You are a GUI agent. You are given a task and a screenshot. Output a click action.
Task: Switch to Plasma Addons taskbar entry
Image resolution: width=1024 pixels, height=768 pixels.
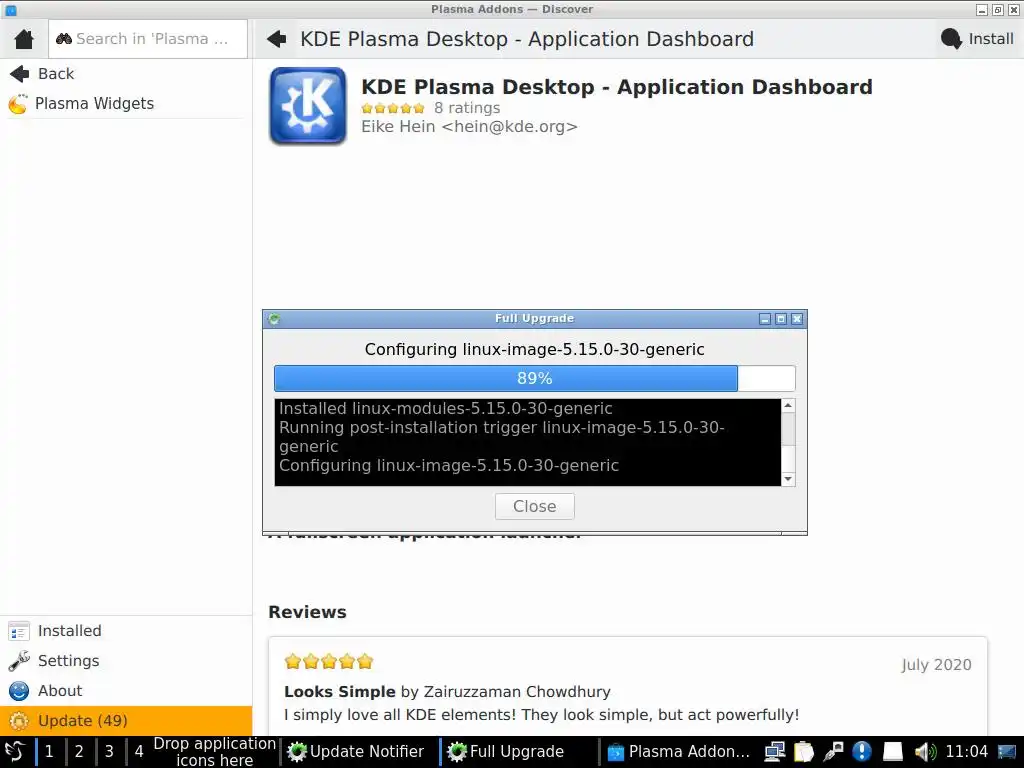click(x=678, y=752)
